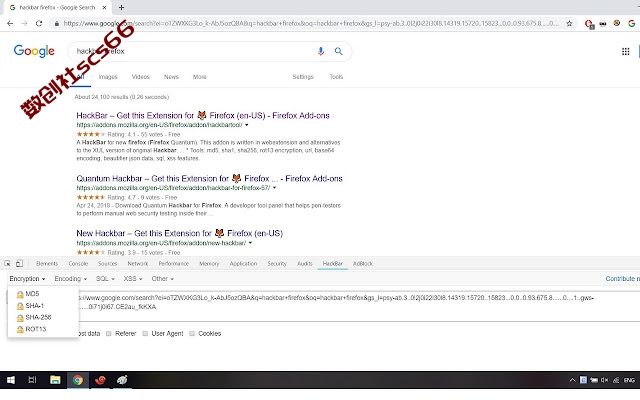Viewport: 640px width, 400px height.
Task: Open Quantum Hackbar result link
Action: (209, 178)
